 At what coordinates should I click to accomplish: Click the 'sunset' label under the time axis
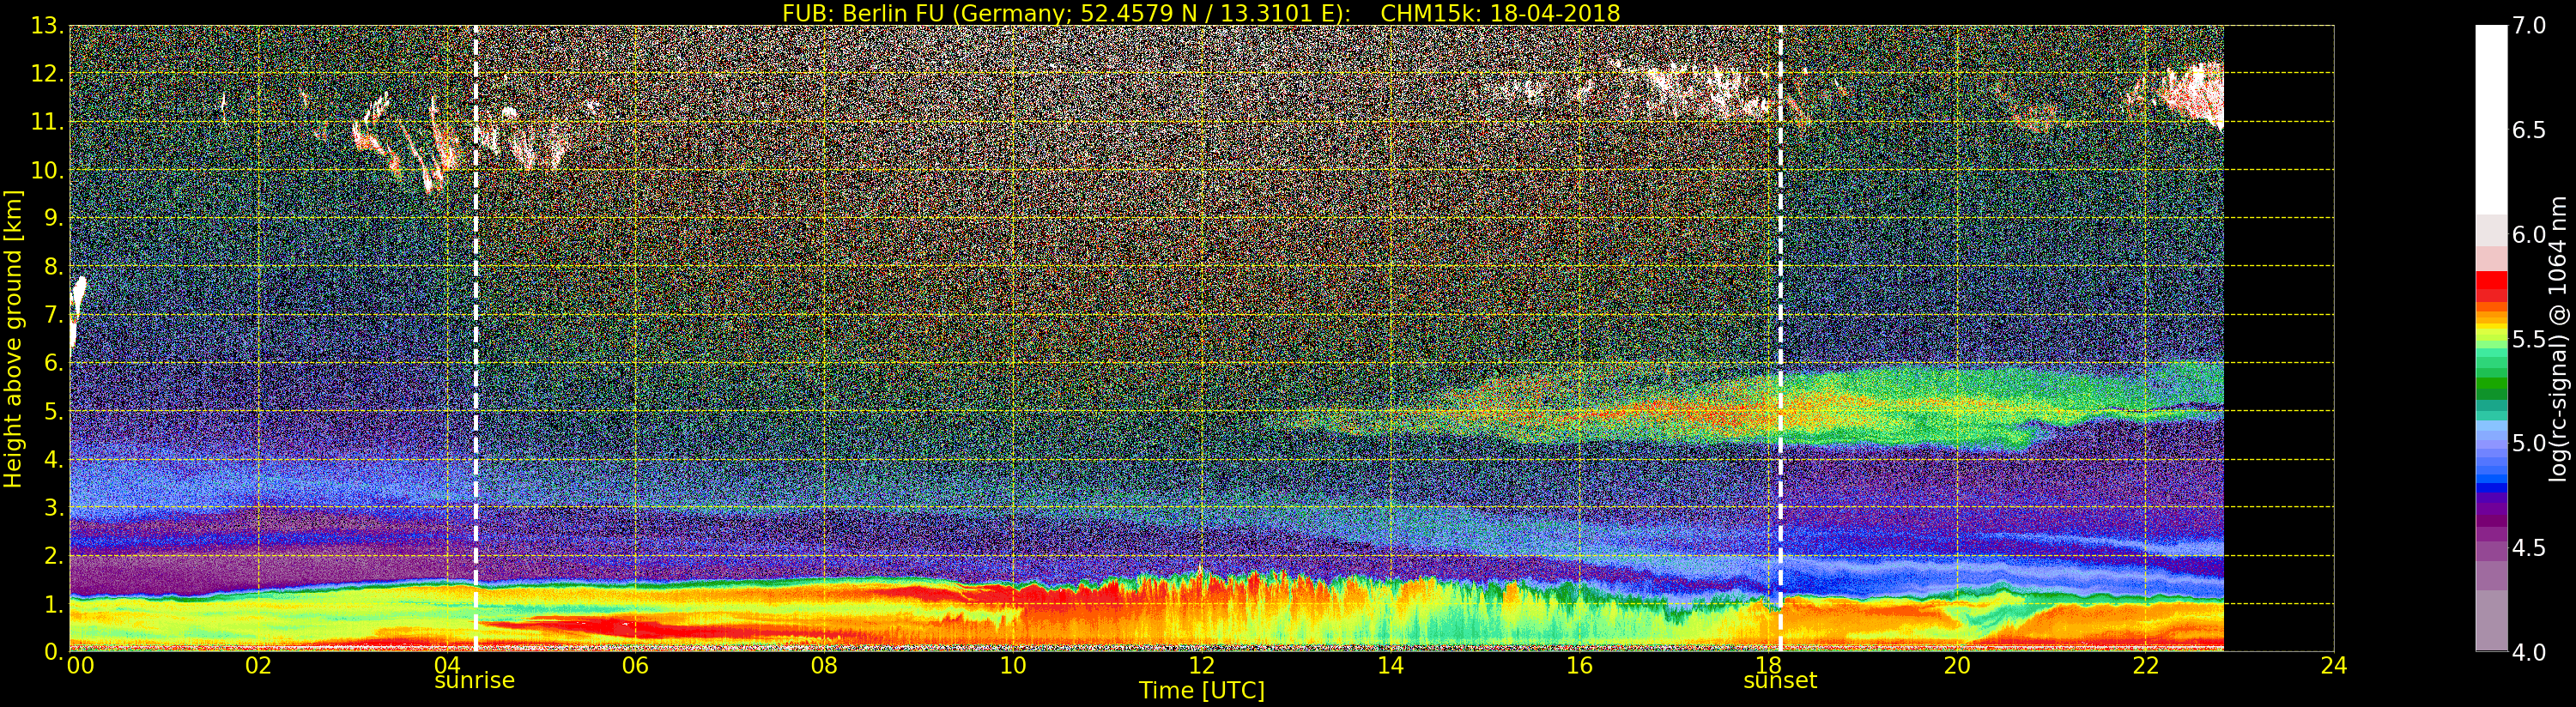(1780, 681)
